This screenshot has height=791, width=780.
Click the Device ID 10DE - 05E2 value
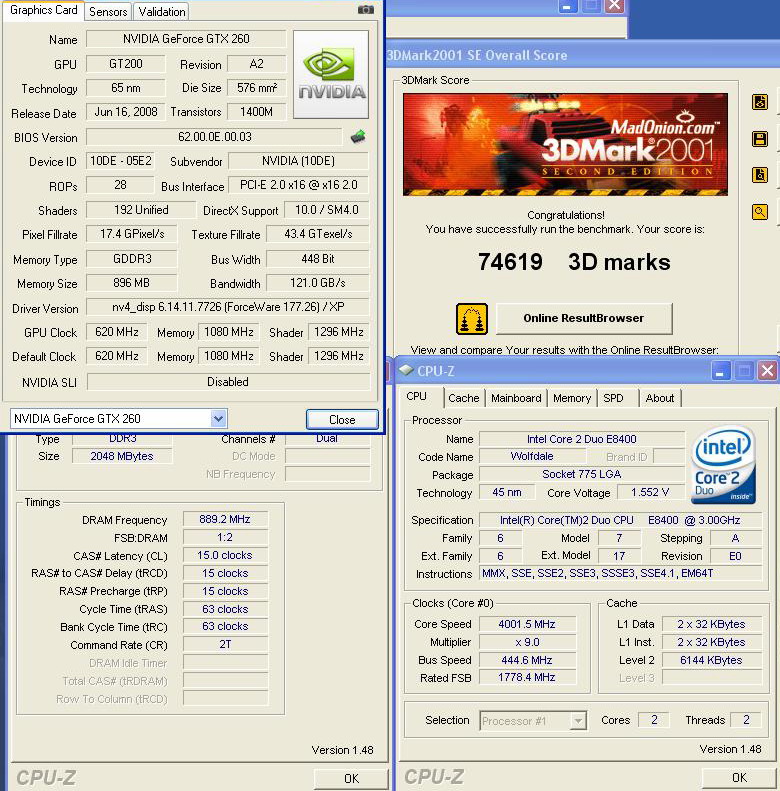121,161
